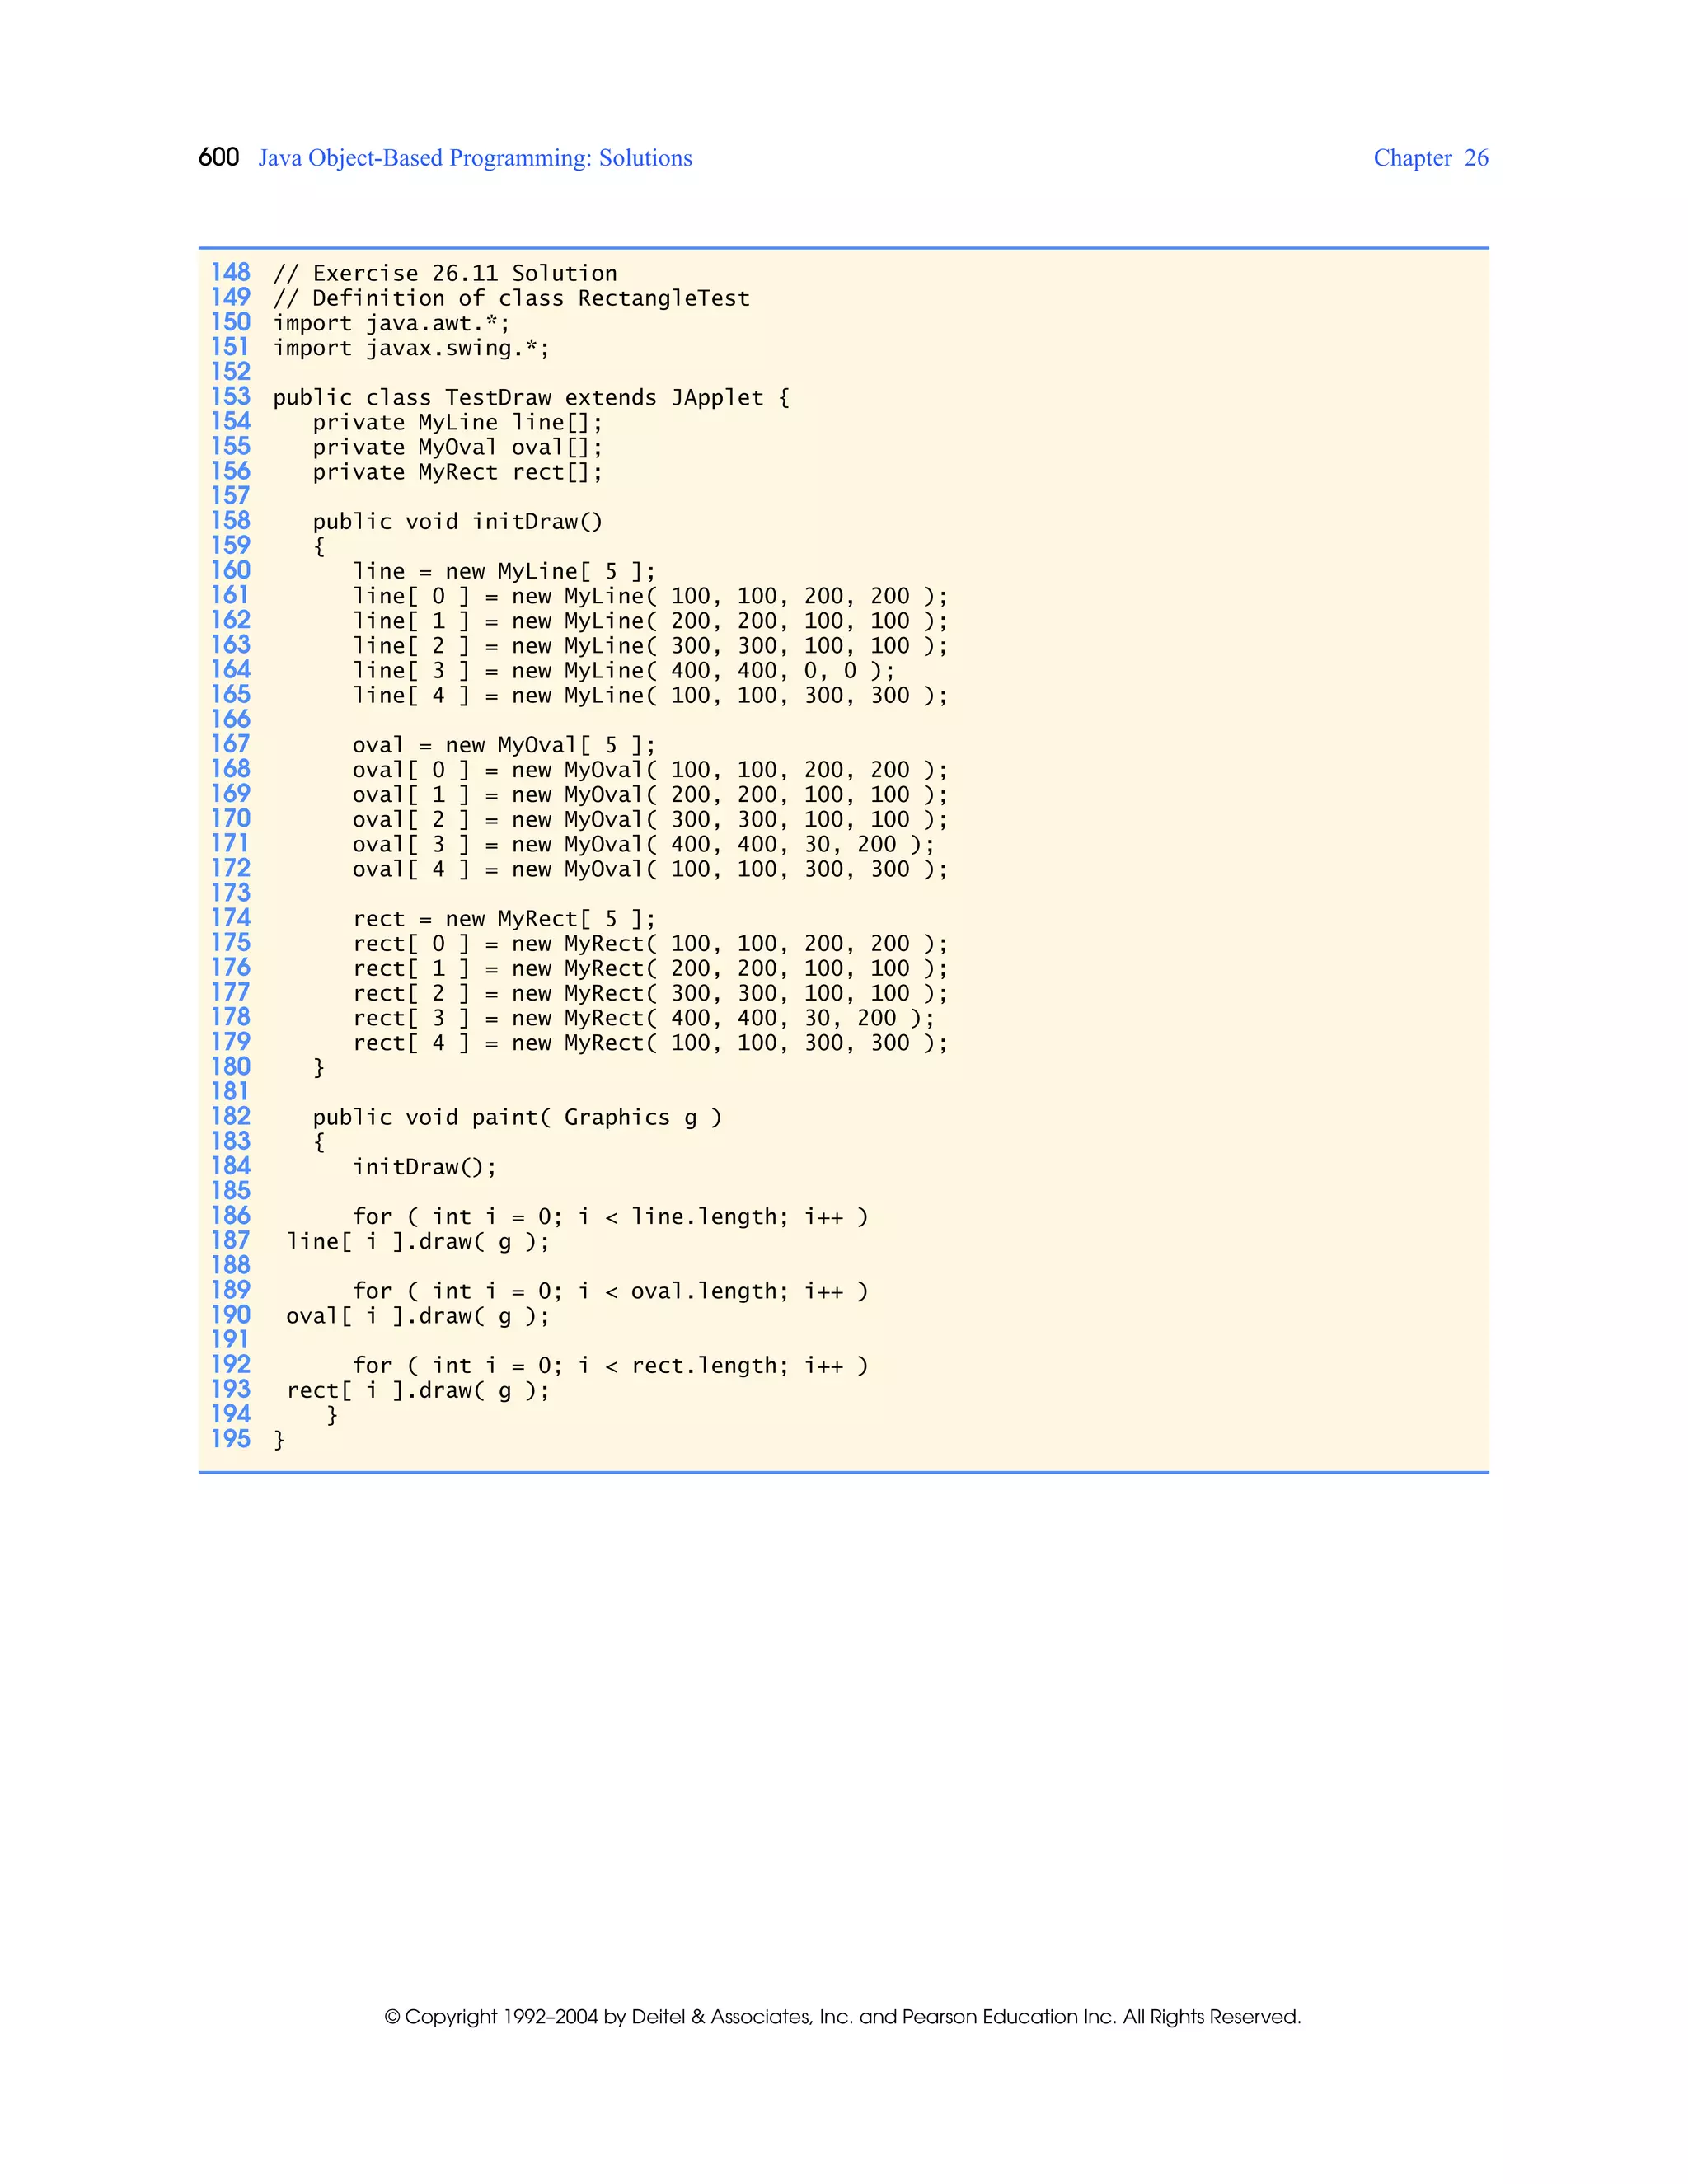The width and height of the screenshot is (1688, 2184).
Task: Click line number 148
Action: click(230, 273)
